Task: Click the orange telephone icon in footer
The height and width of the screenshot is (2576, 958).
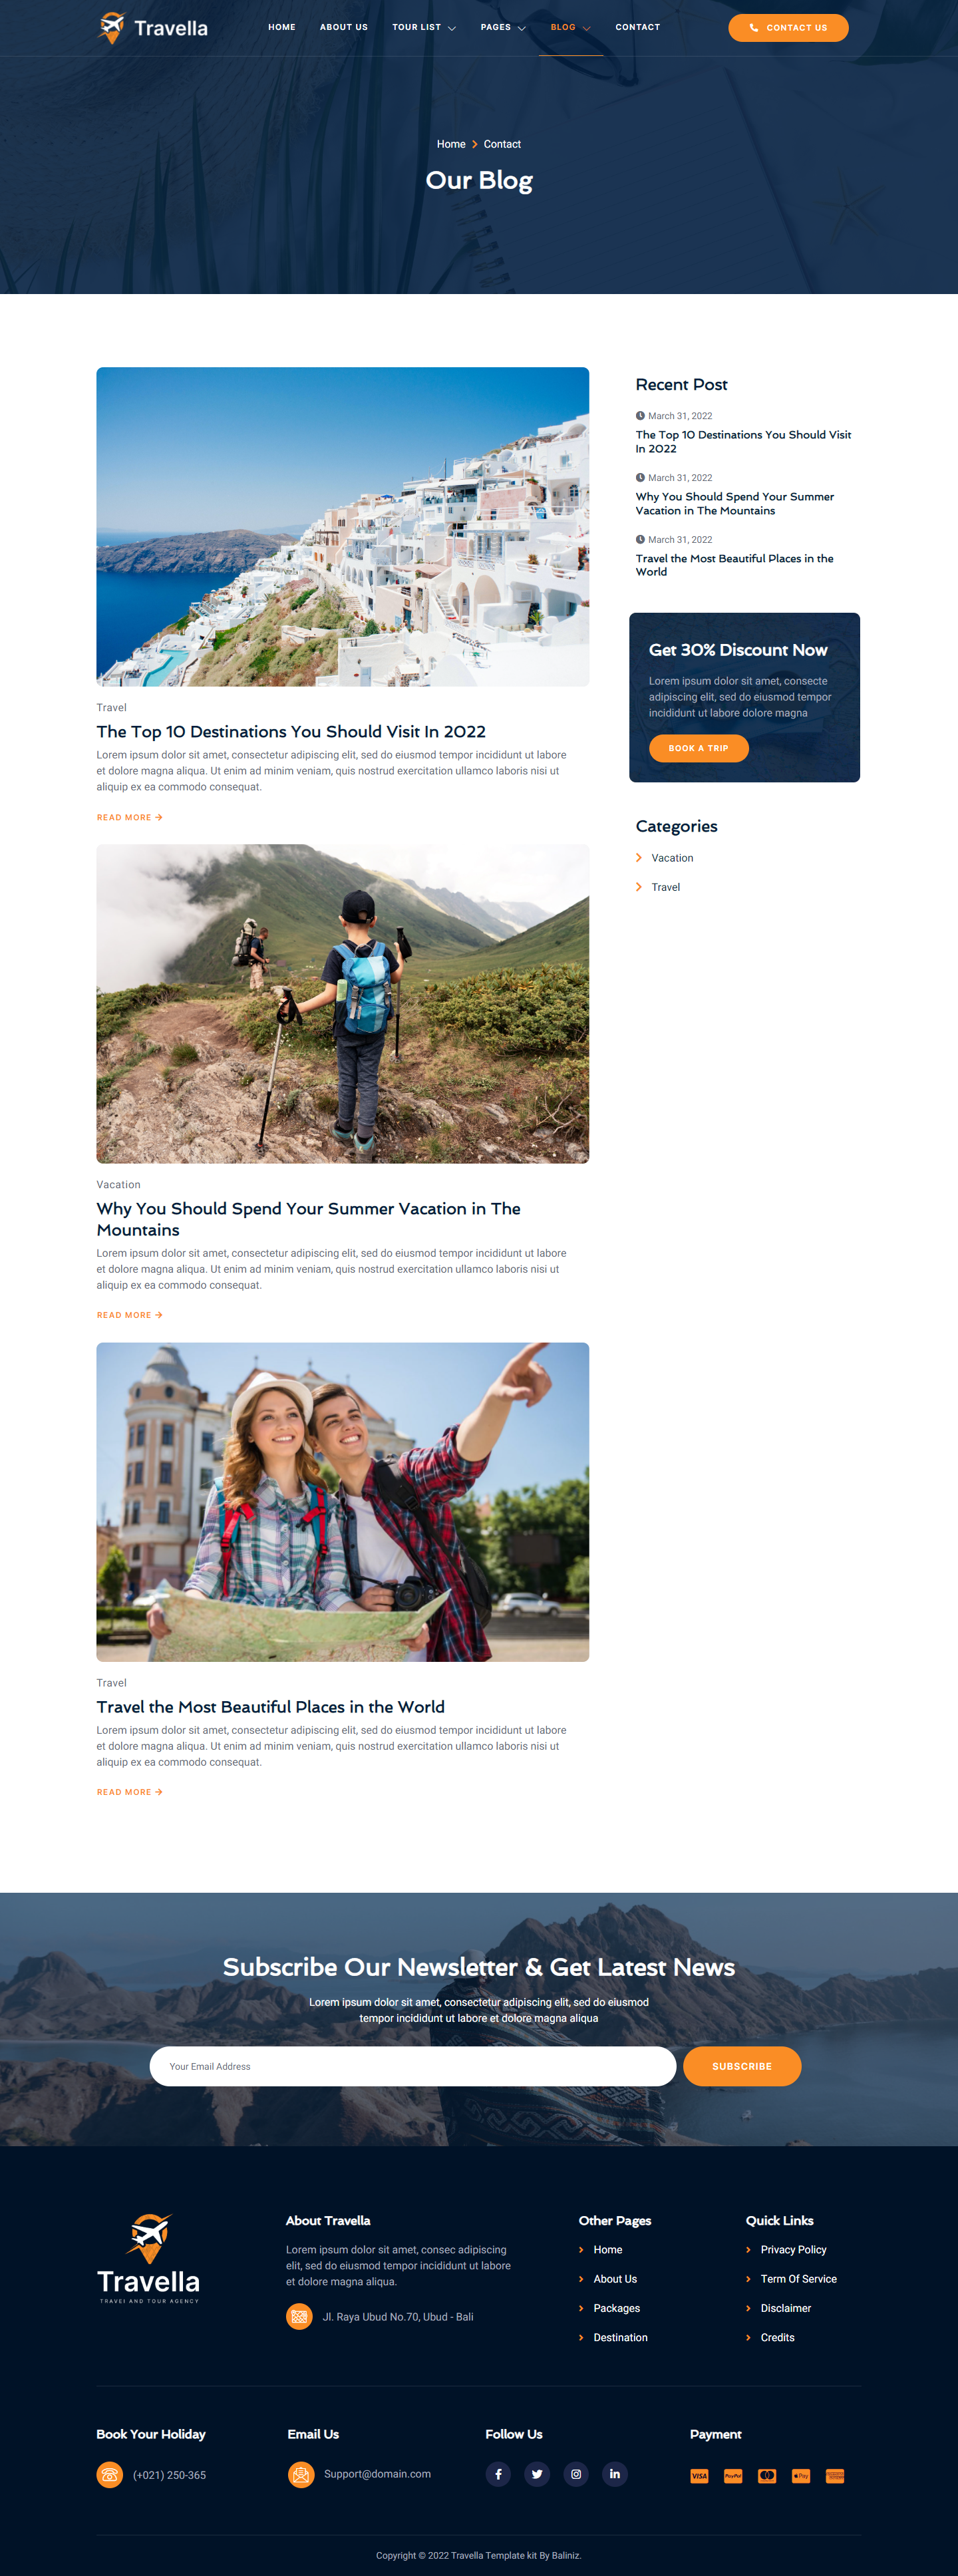Action: click(x=110, y=2474)
